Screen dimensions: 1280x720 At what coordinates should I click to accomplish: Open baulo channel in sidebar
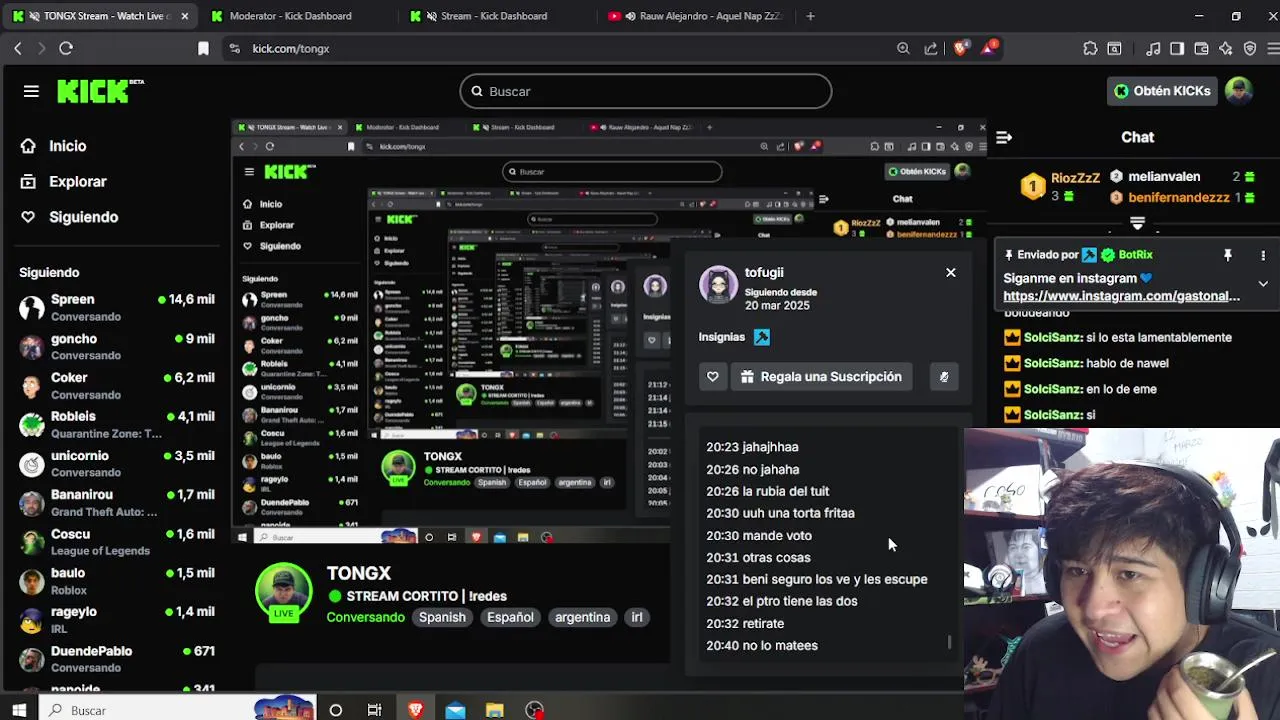(x=117, y=580)
